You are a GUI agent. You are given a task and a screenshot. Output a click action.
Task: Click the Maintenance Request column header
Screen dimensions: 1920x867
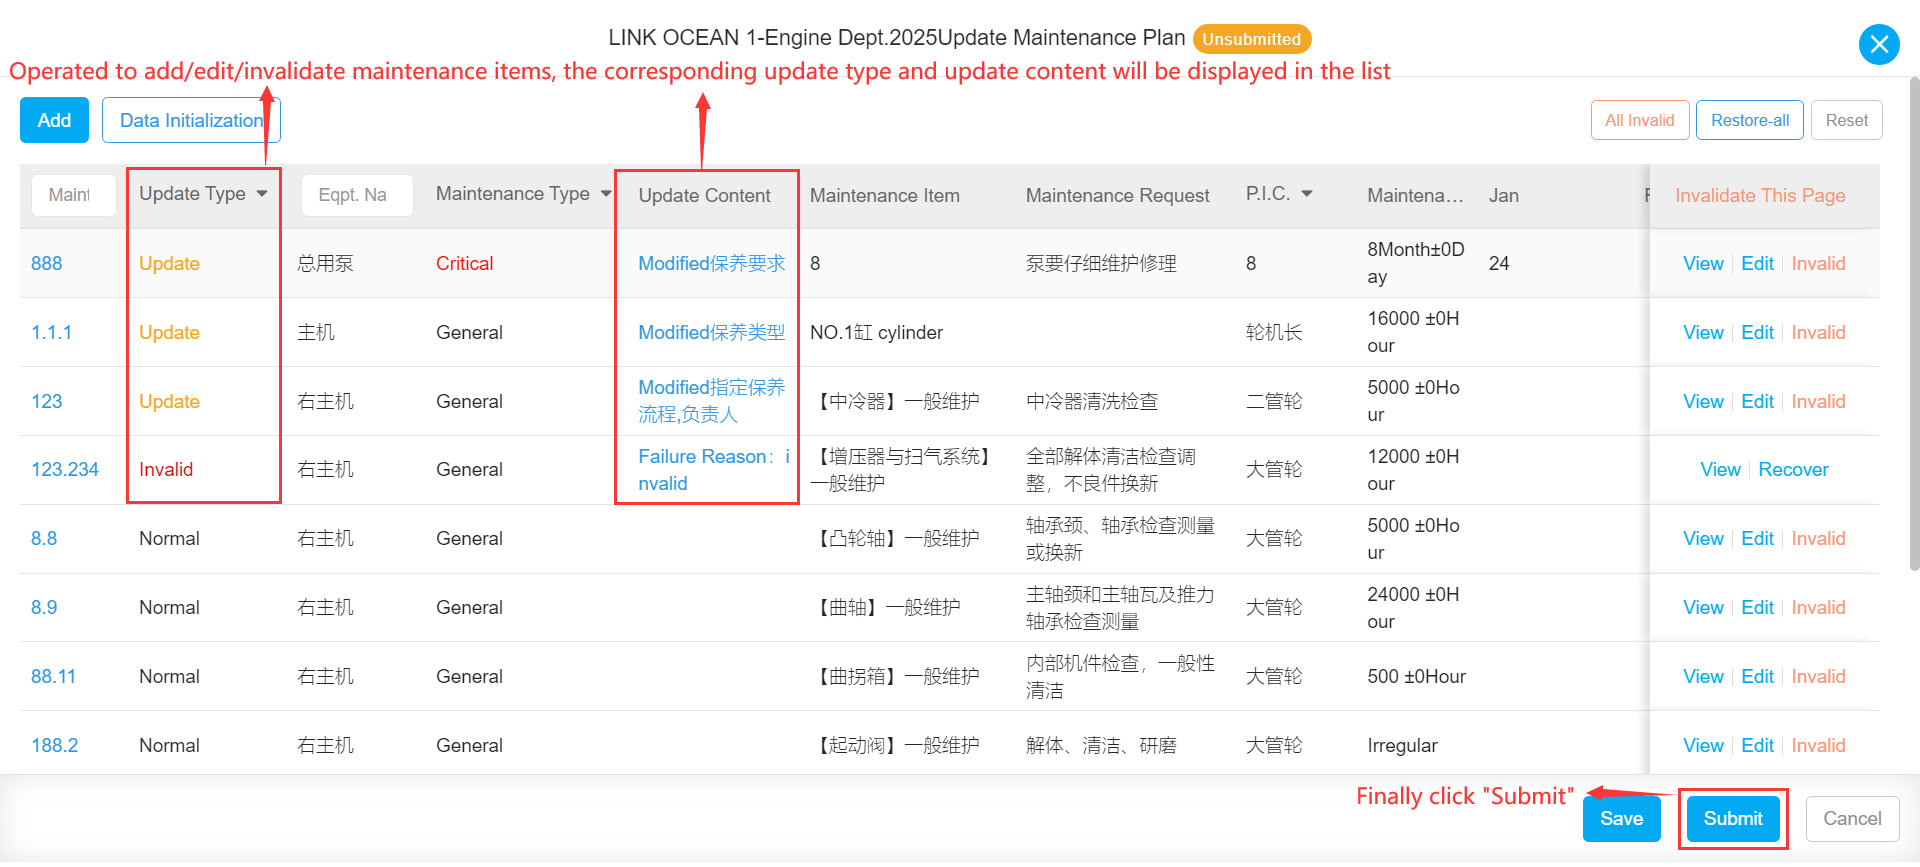pyautogui.click(x=1118, y=196)
